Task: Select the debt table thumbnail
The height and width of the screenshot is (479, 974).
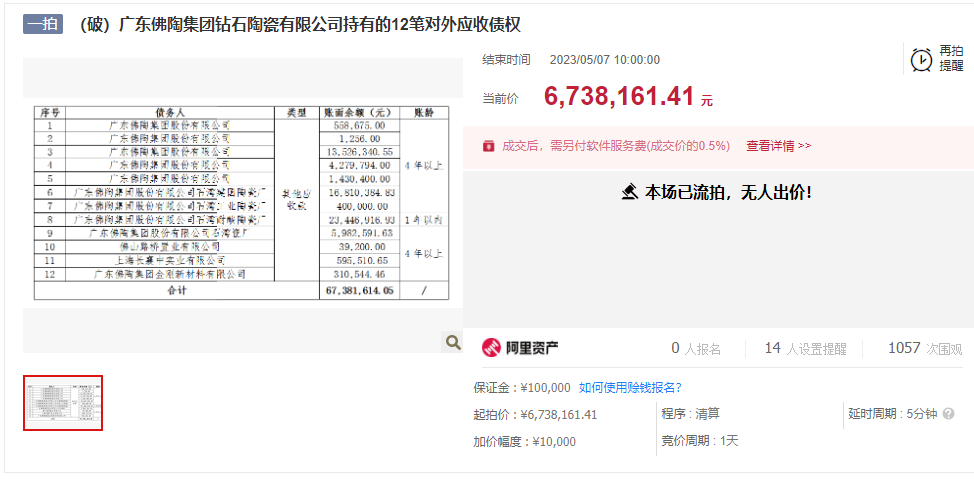Action: (63, 403)
